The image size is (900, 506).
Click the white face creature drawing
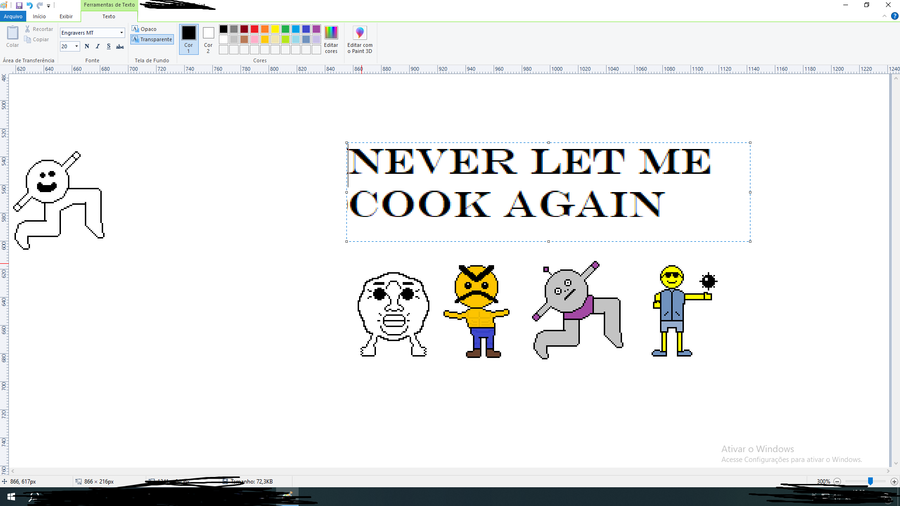393,314
